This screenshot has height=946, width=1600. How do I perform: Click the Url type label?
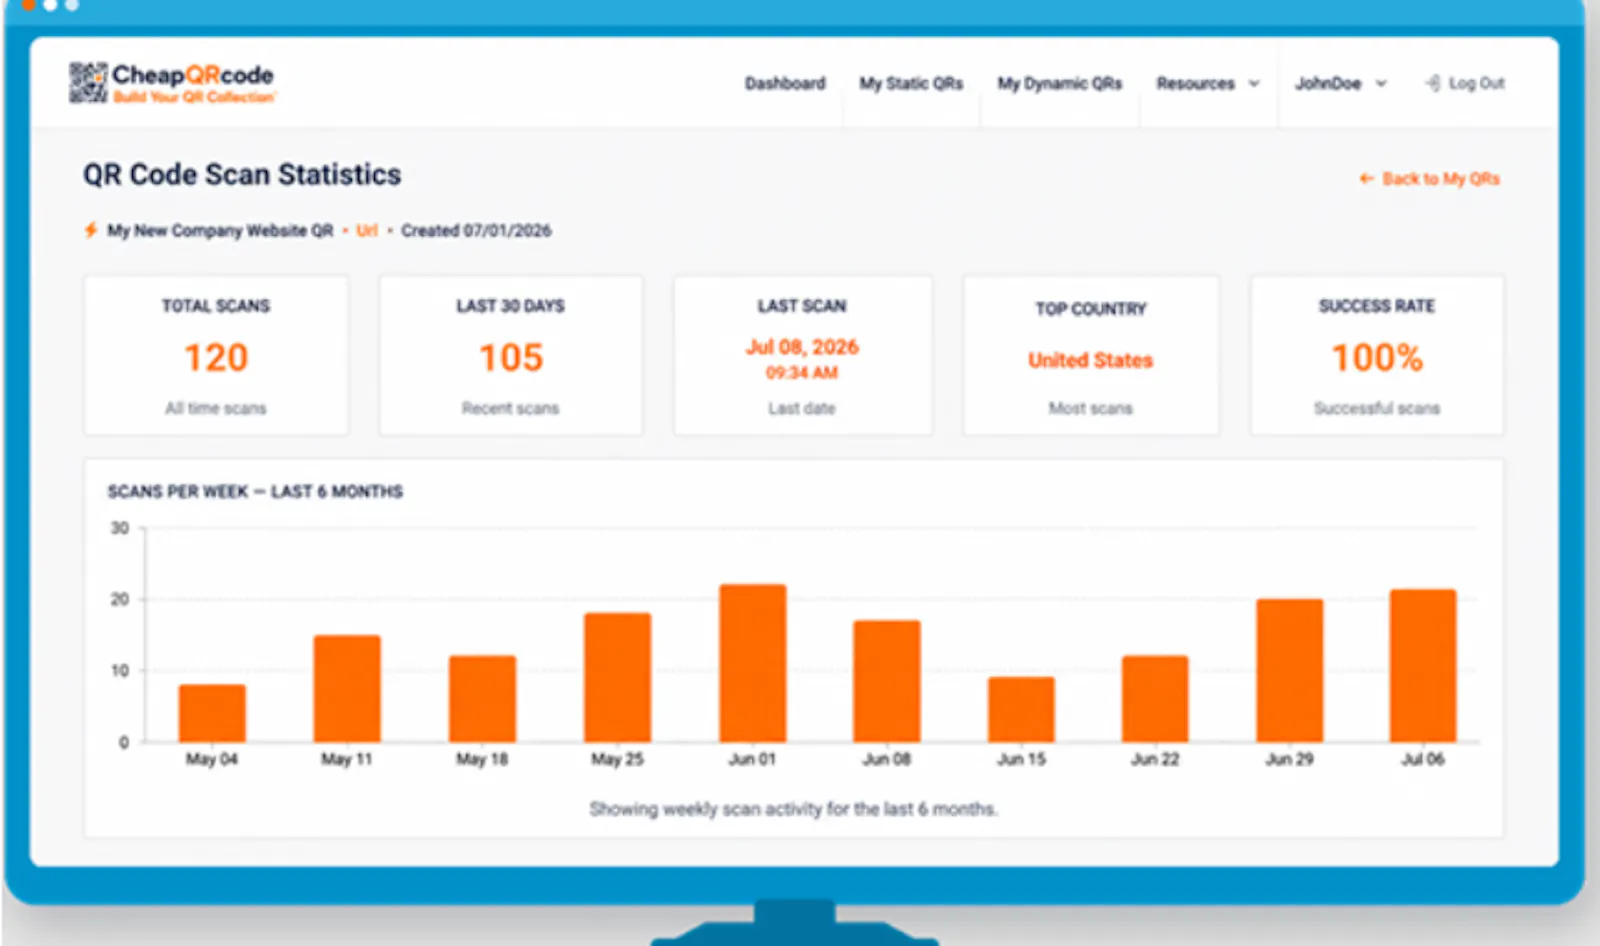367,230
